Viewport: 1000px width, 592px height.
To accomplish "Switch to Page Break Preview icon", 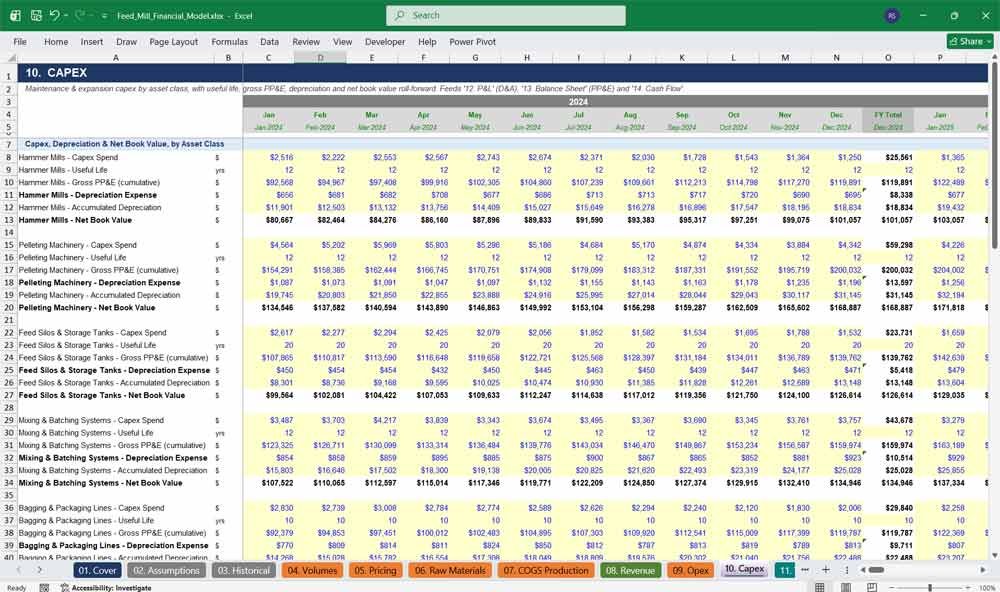I will click(872, 587).
